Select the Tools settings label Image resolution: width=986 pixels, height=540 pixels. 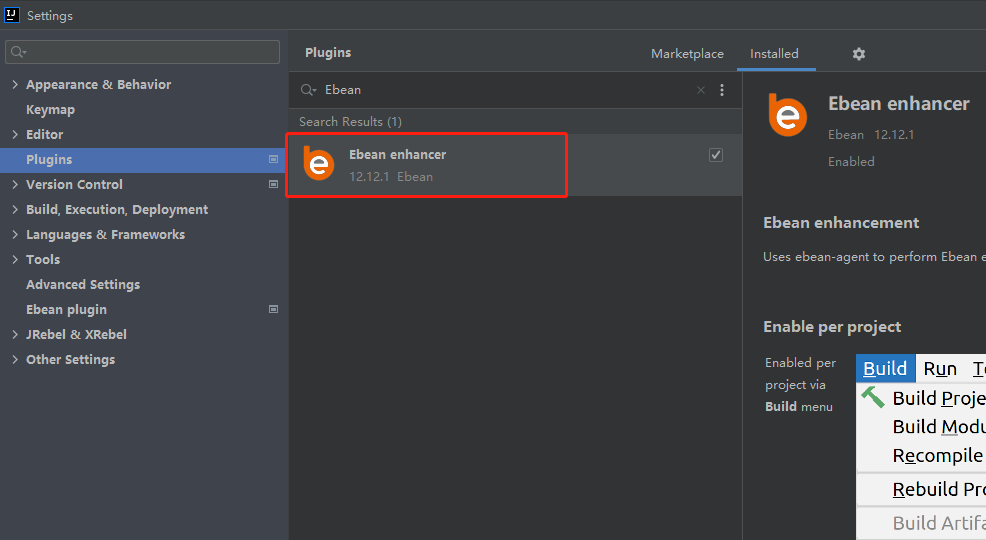point(43,260)
